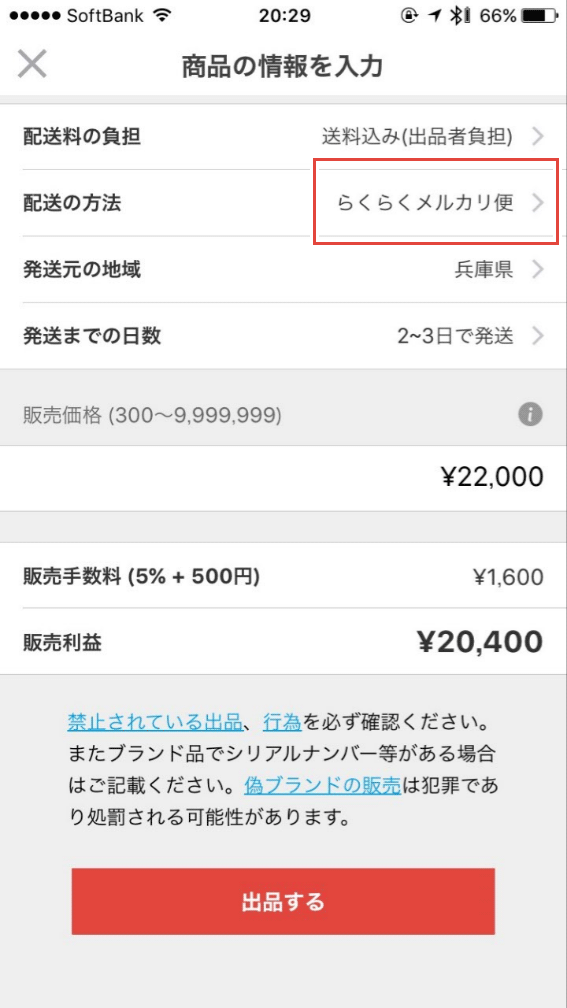Open the 配送の方法 chevron arrow

[x=538, y=203]
